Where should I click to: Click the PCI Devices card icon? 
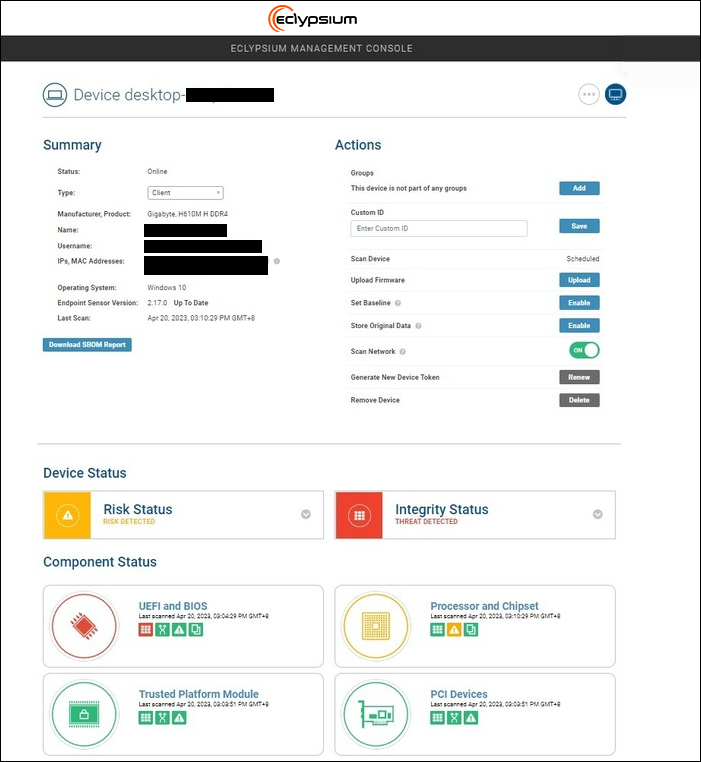376,714
